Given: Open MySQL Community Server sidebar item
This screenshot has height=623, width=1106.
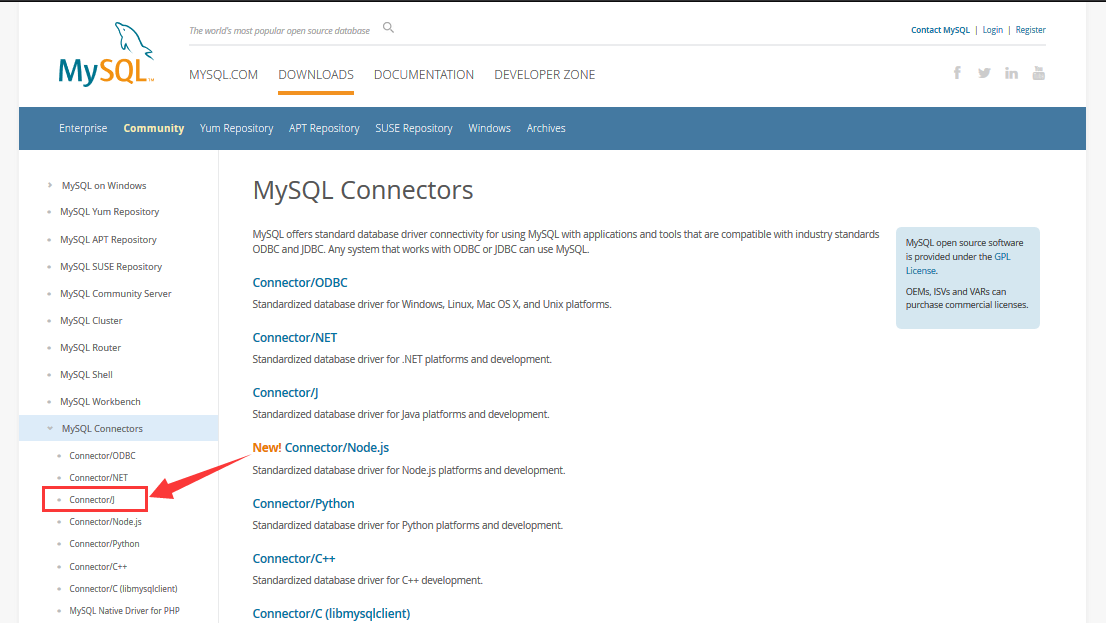Looking at the screenshot, I should pyautogui.click(x=116, y=294).
